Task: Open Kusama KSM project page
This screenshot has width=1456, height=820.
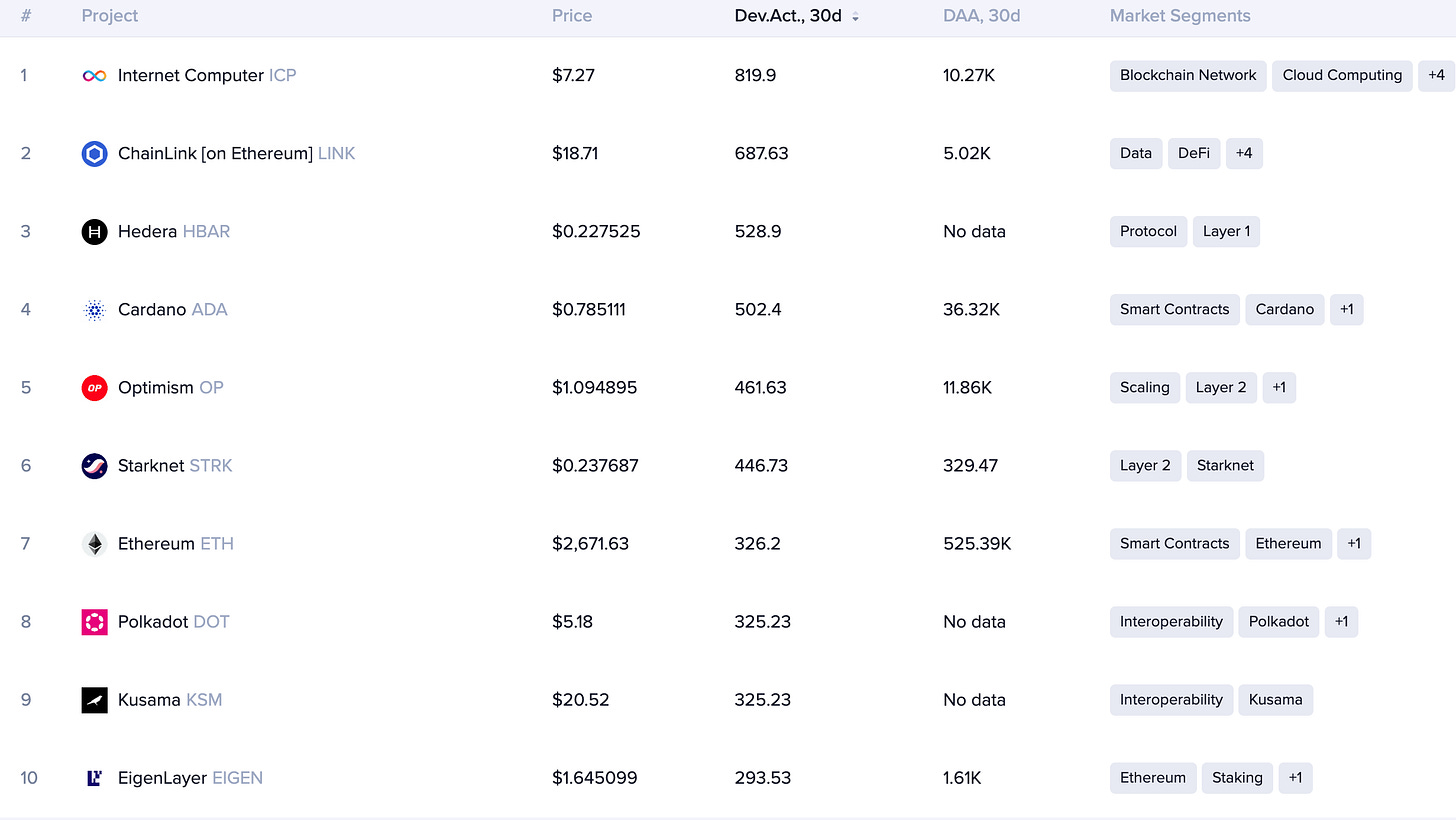Action: tap(170, 700)
